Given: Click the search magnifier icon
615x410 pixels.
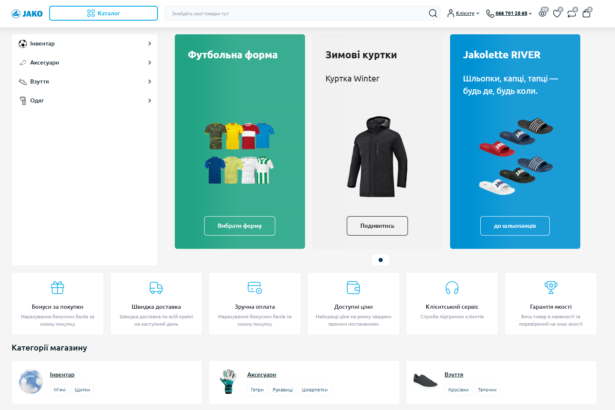Looking at the screenshot, I should tap(433, 13).
